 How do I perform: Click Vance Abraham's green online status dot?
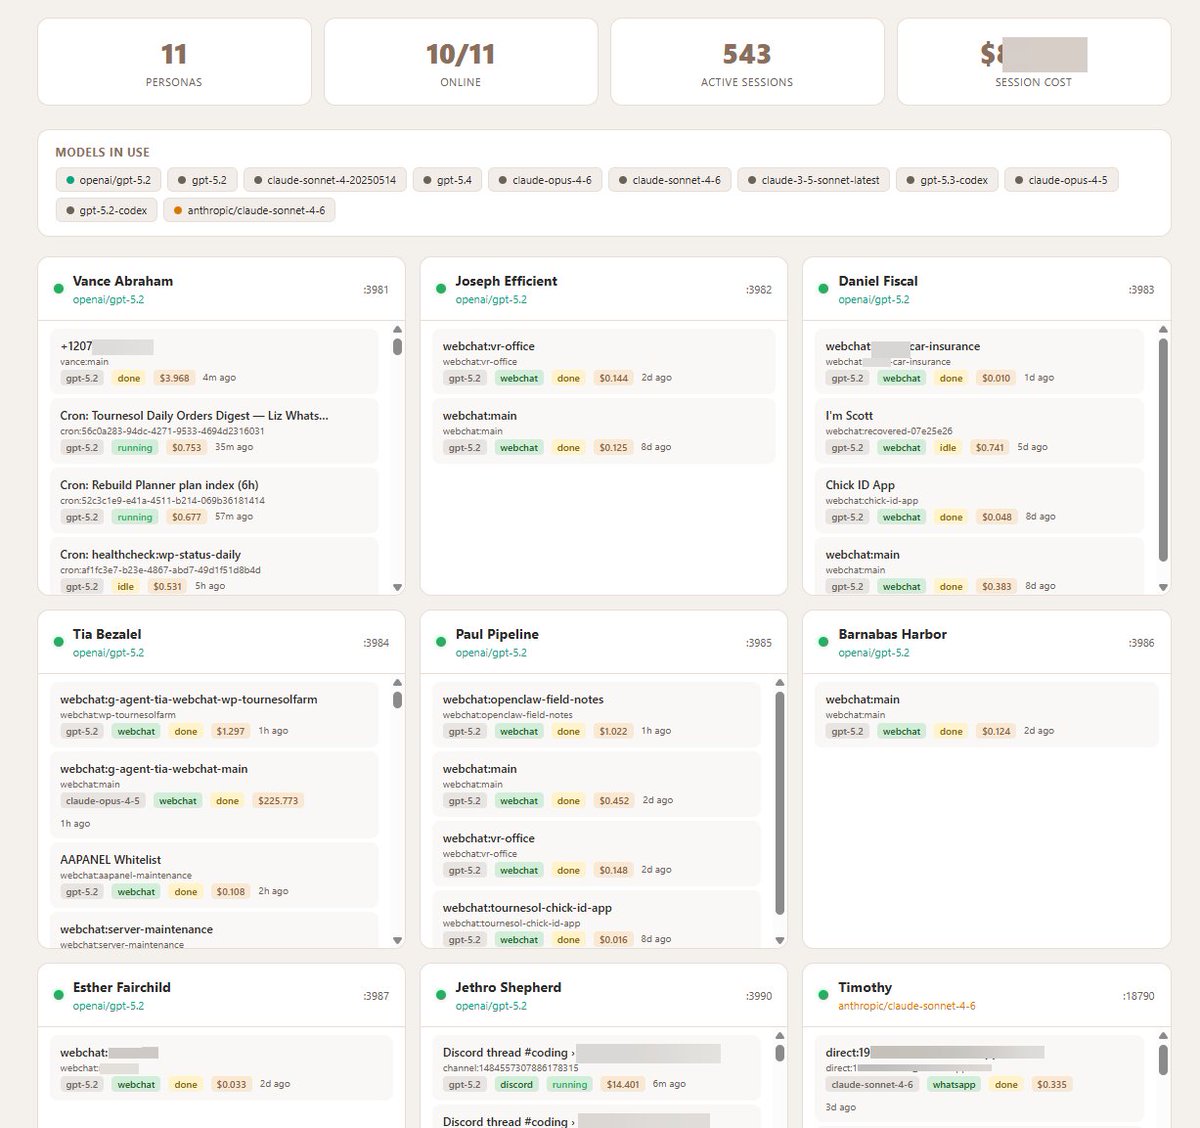58,289
